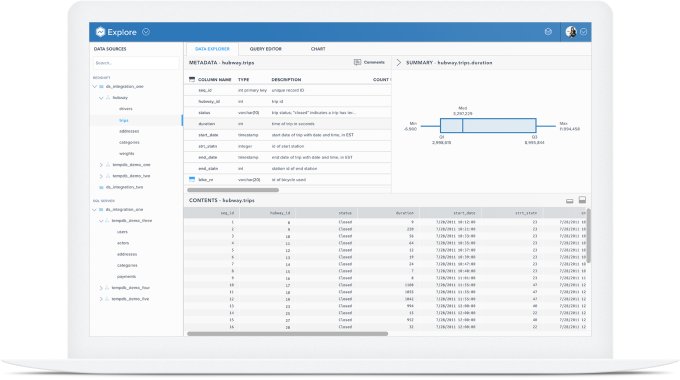Select the actors table
The image size is (680, 380).
(x=123, y=243)
